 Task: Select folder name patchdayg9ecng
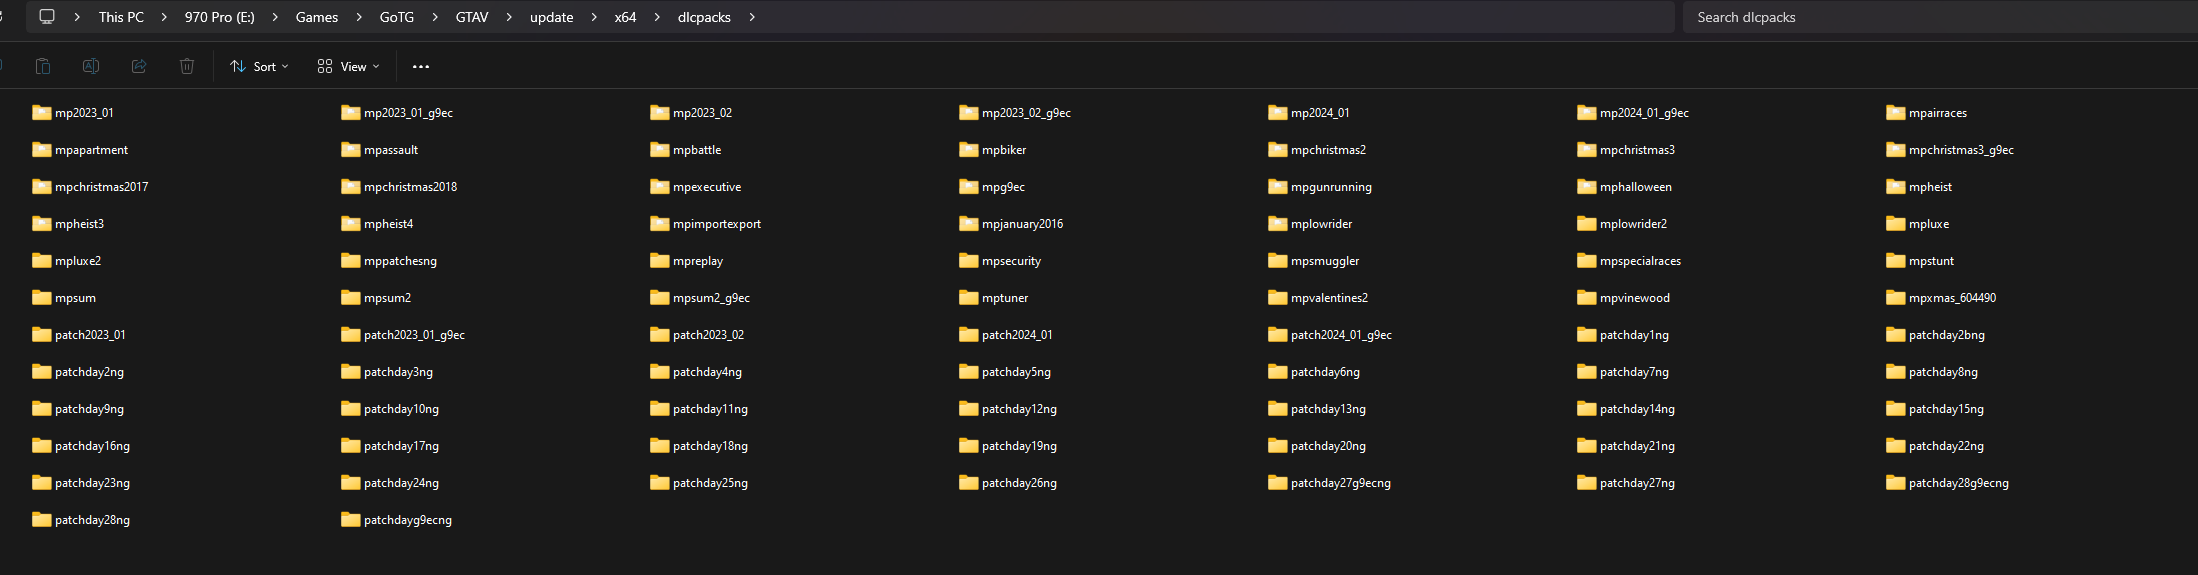point(408,520)
